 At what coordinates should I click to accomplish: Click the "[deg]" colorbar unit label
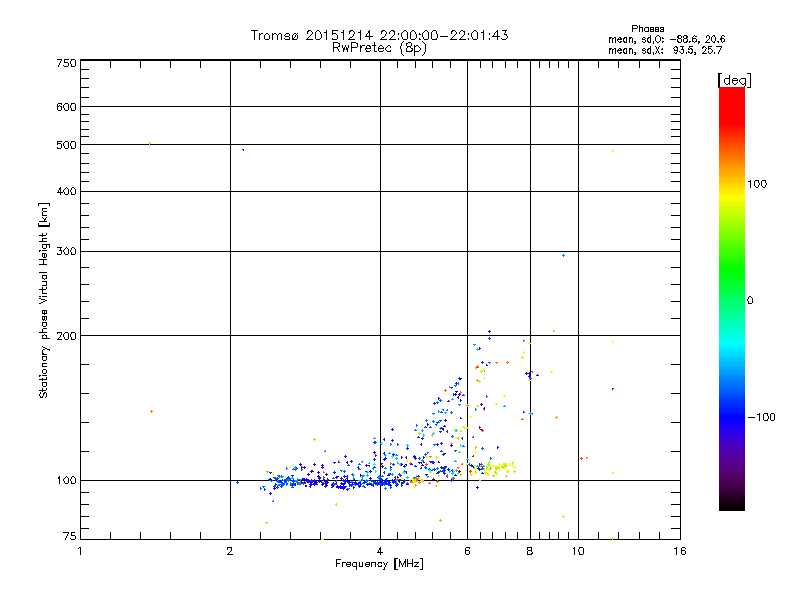tap(734, 80)
